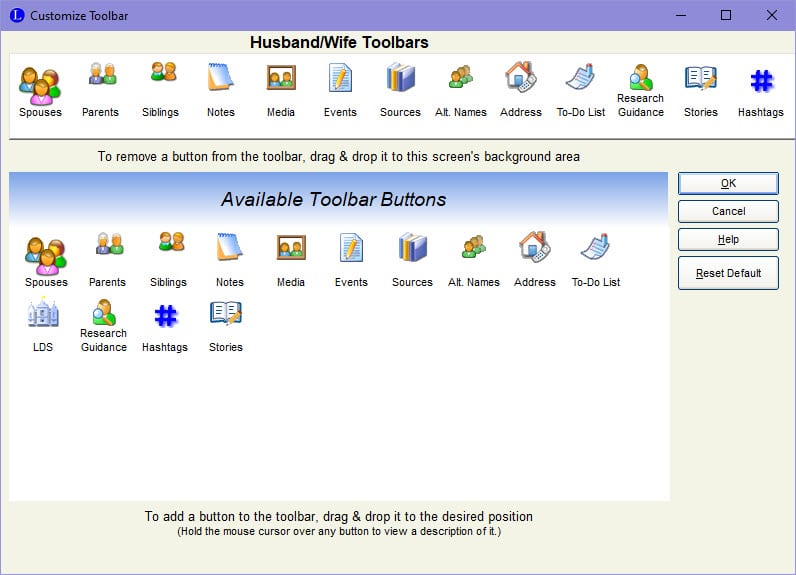796x575 pixels.
Task: Open the Help button
Action: [728, 239]
